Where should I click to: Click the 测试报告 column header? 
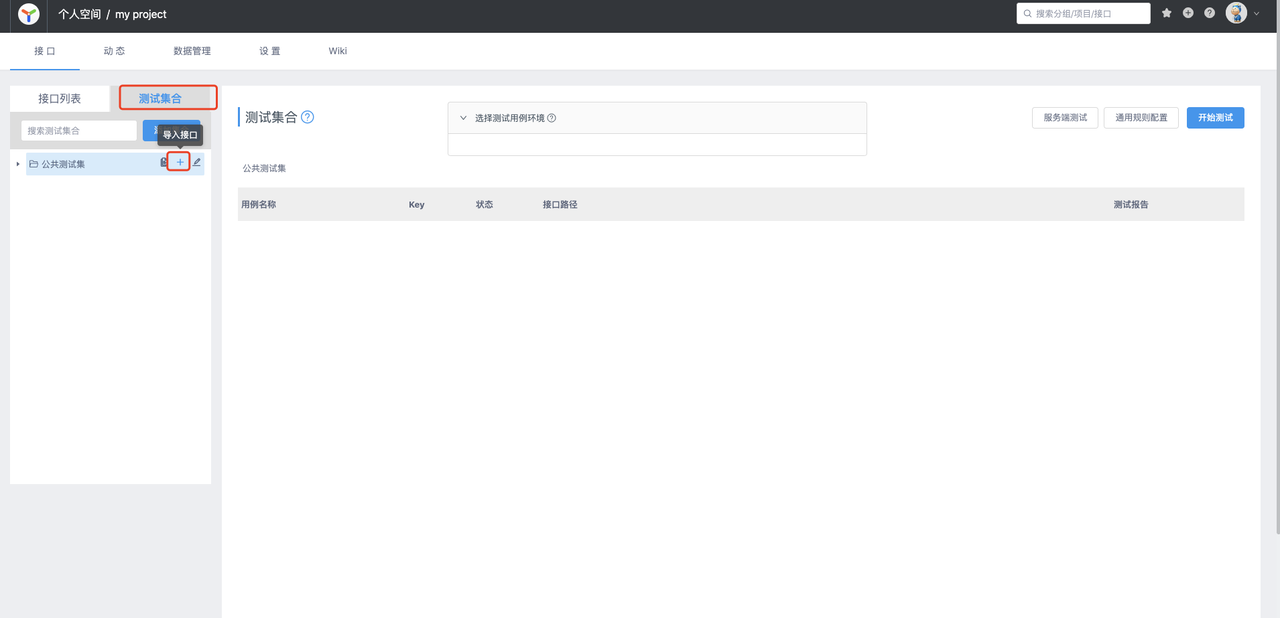(x=1131, y=204)
